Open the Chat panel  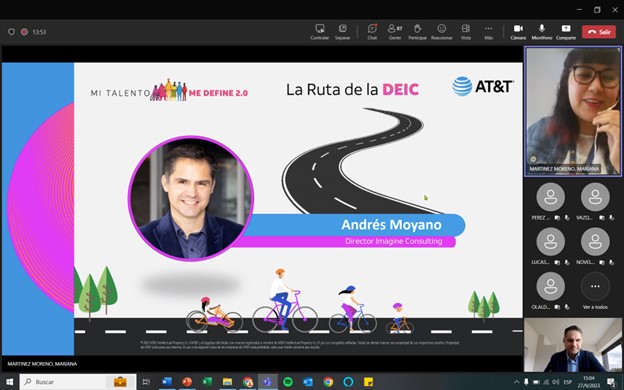[x=372, y=32]
